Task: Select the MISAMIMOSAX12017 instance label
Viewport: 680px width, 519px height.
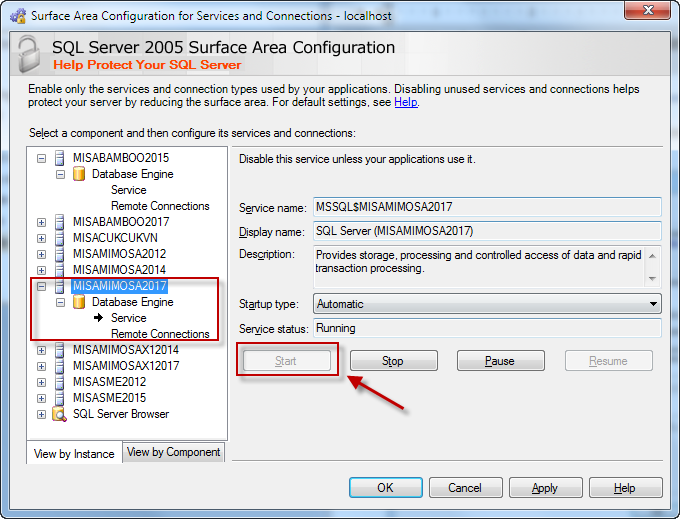Action: coord(126,366)
